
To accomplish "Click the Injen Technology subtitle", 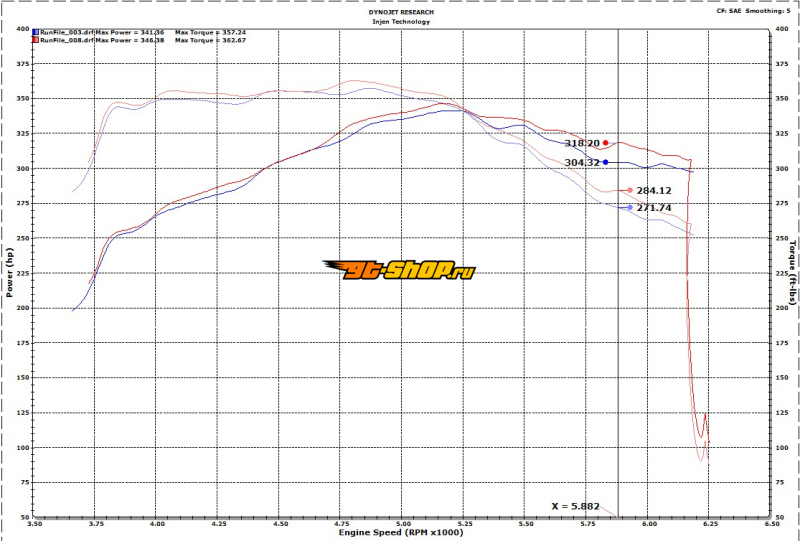I will (x=398, y=19).
